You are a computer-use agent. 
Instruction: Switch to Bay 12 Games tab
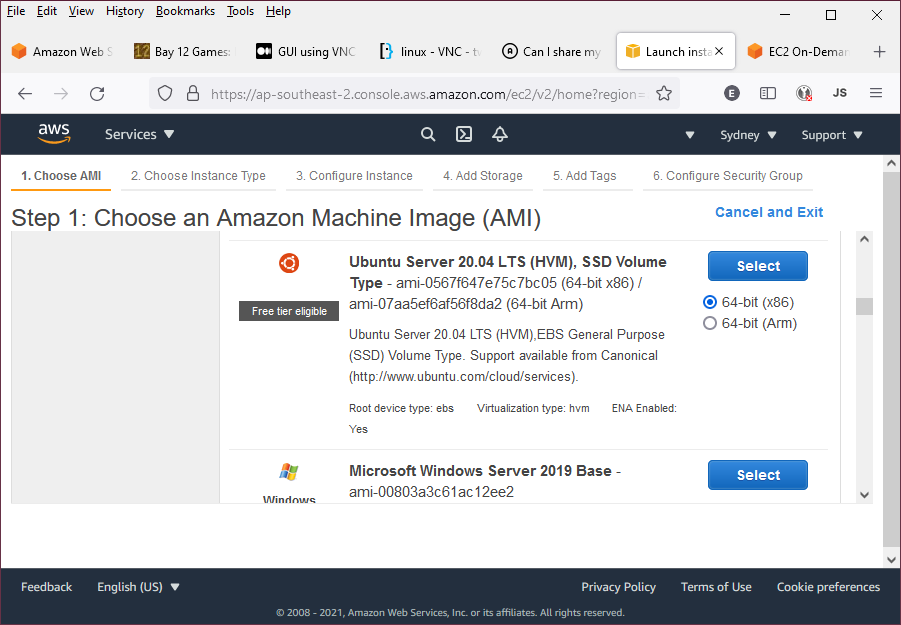pyautogui.click(x=183, y=52)
